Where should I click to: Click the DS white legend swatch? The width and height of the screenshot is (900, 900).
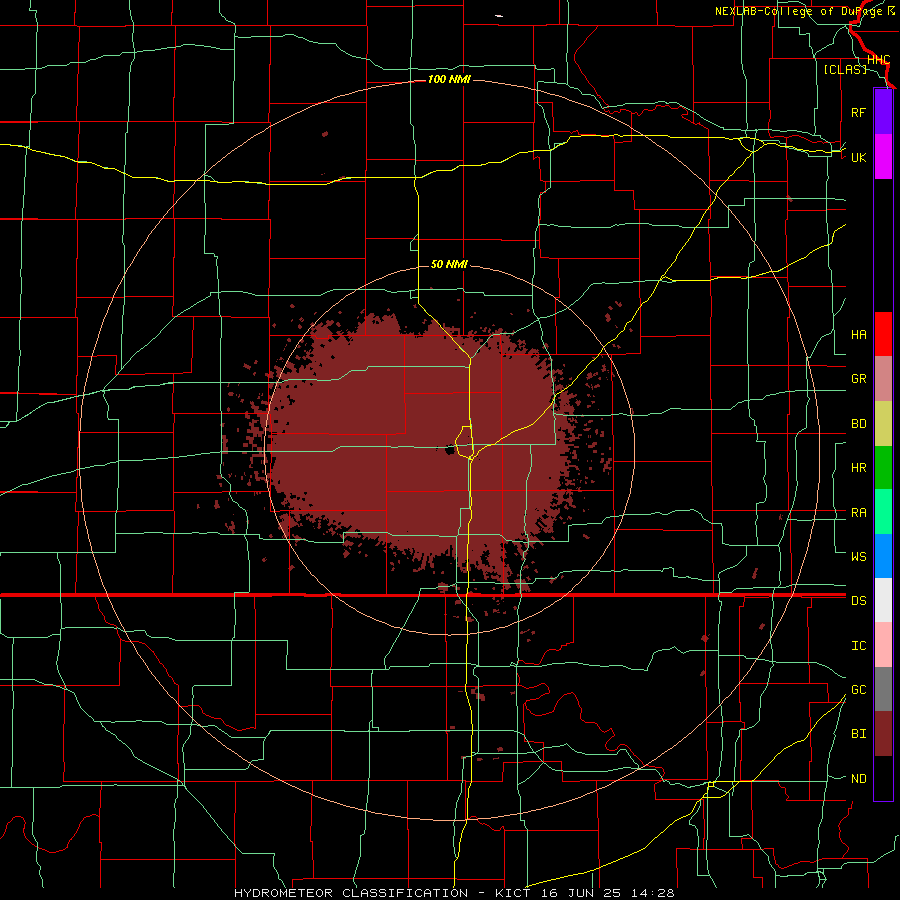pyautogui.click(x=883, y=600)
